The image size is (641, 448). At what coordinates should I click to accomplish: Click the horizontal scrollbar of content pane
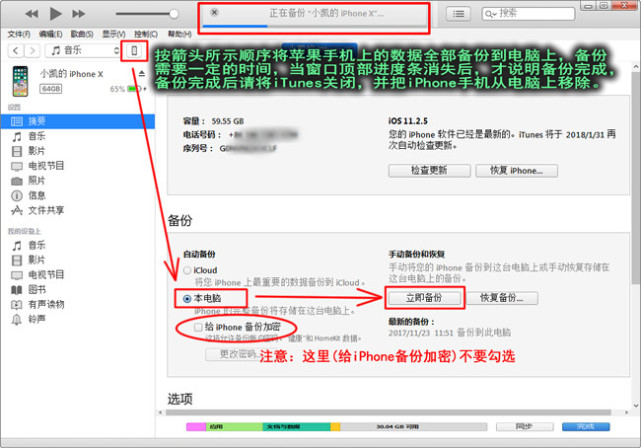(x=388, y=412)
